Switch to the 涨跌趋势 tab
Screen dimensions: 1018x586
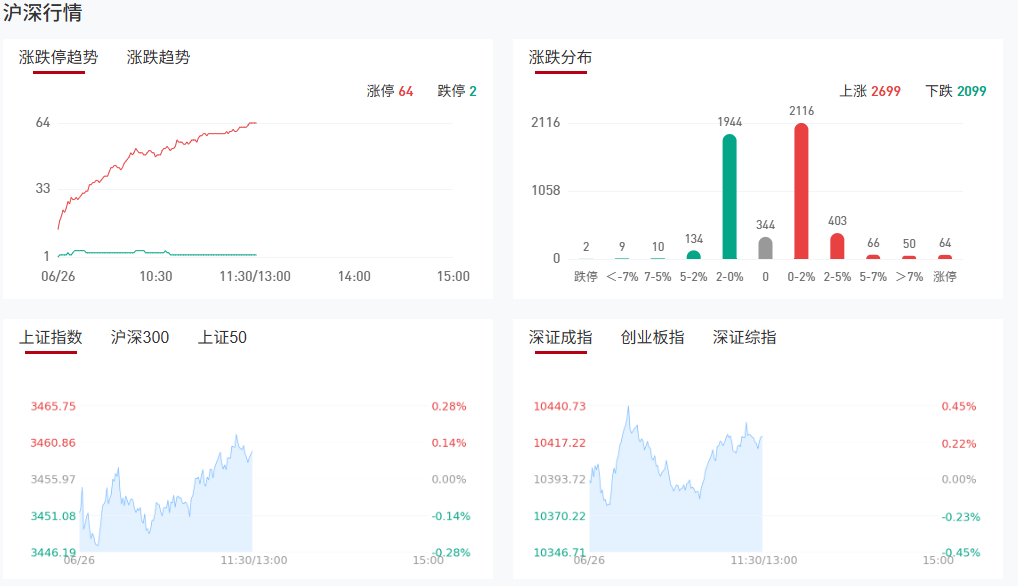[x=158, y=57]
